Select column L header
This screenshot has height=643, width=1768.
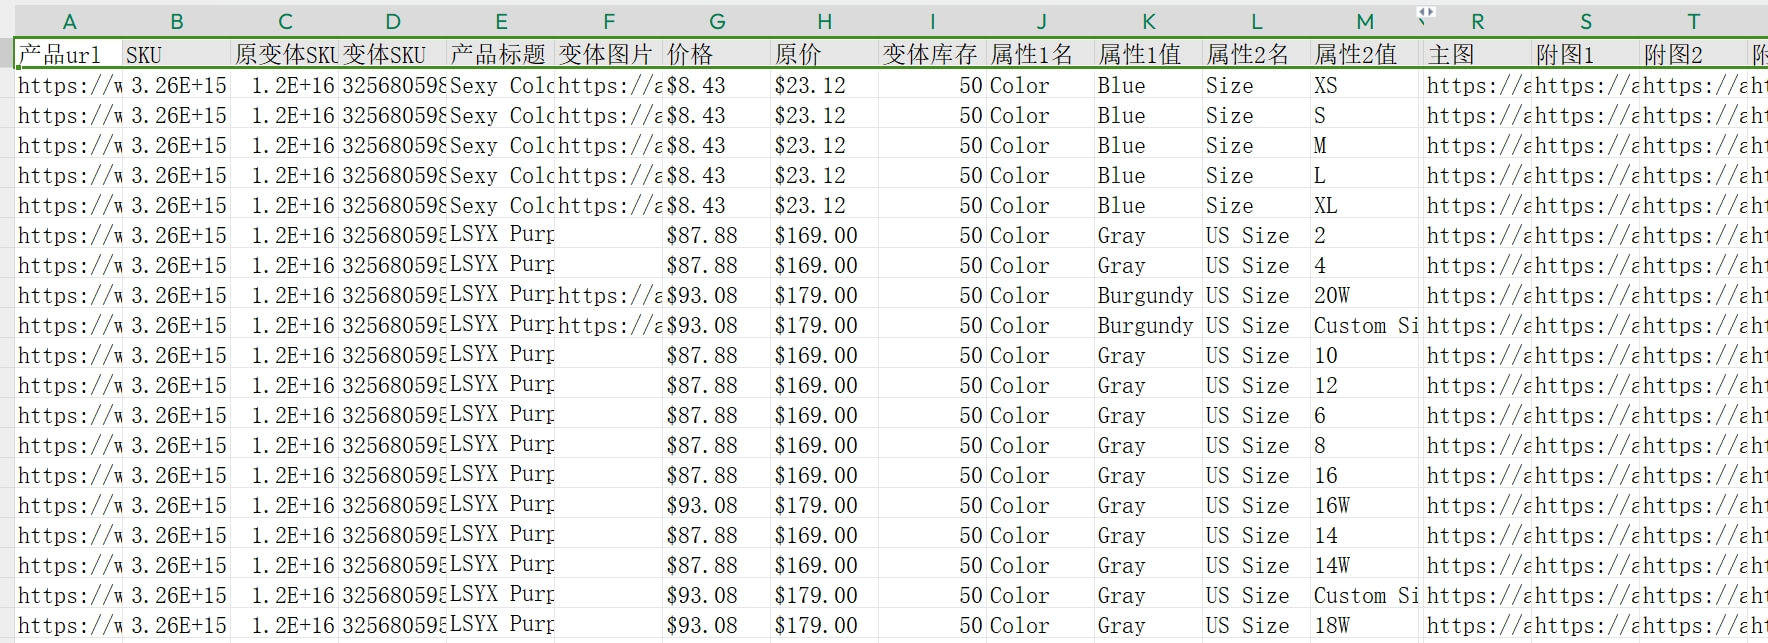coord(1257,21)
